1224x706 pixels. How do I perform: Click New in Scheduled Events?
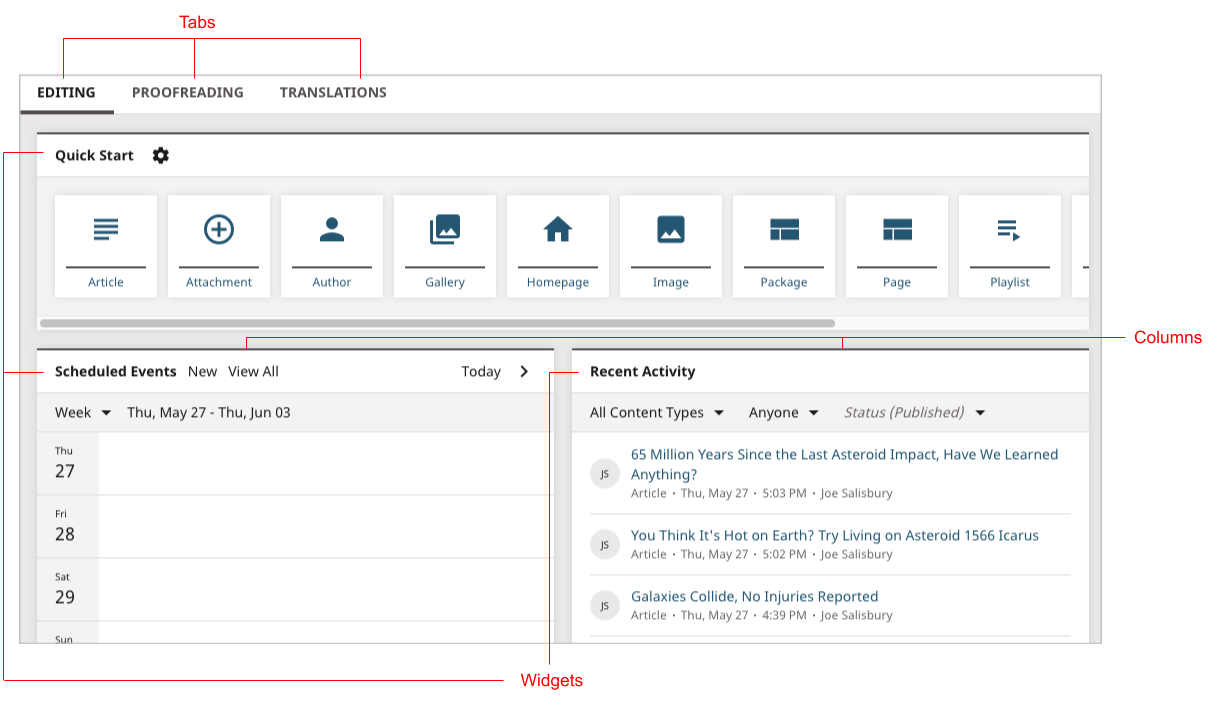click(202, 371)
